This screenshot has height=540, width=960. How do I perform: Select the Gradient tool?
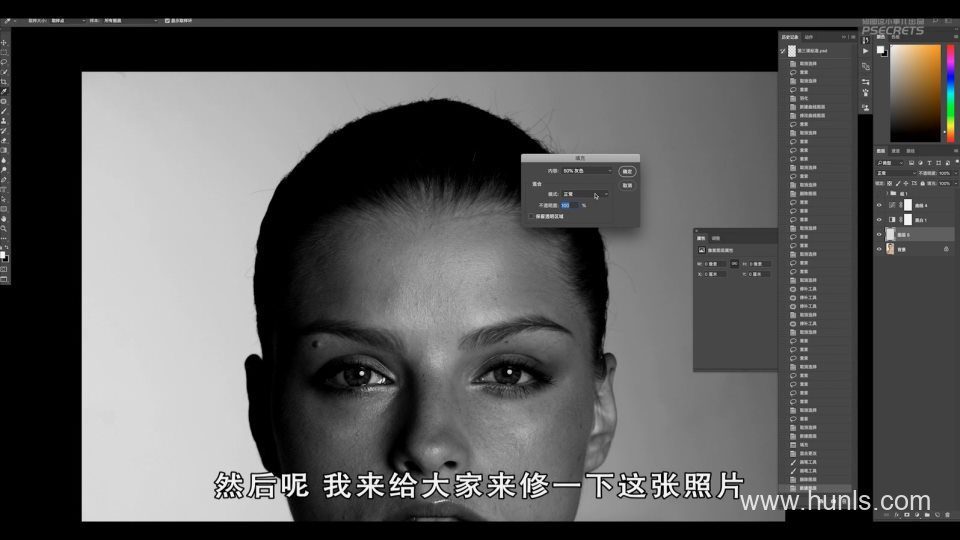point(4,150)
